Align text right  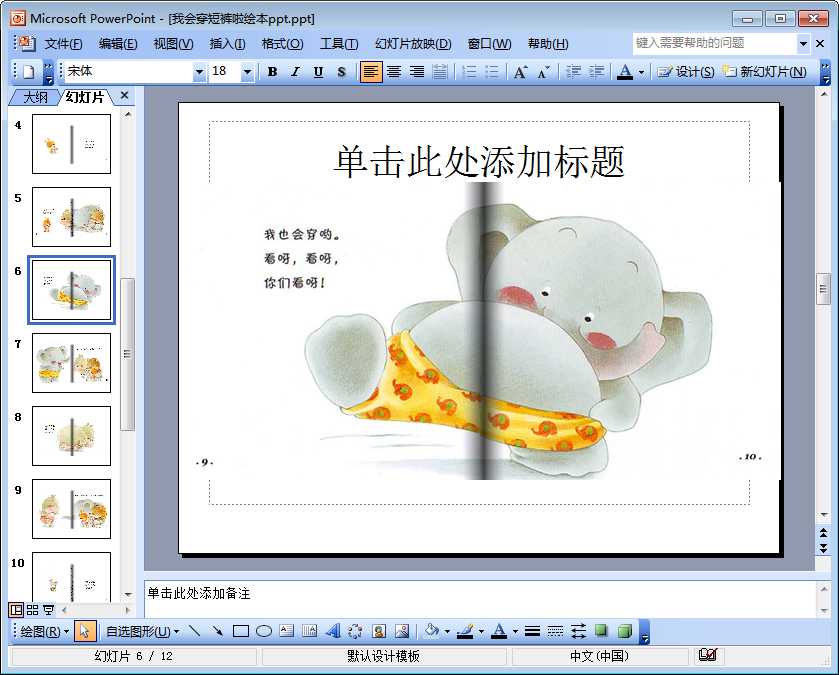(417, 72)
